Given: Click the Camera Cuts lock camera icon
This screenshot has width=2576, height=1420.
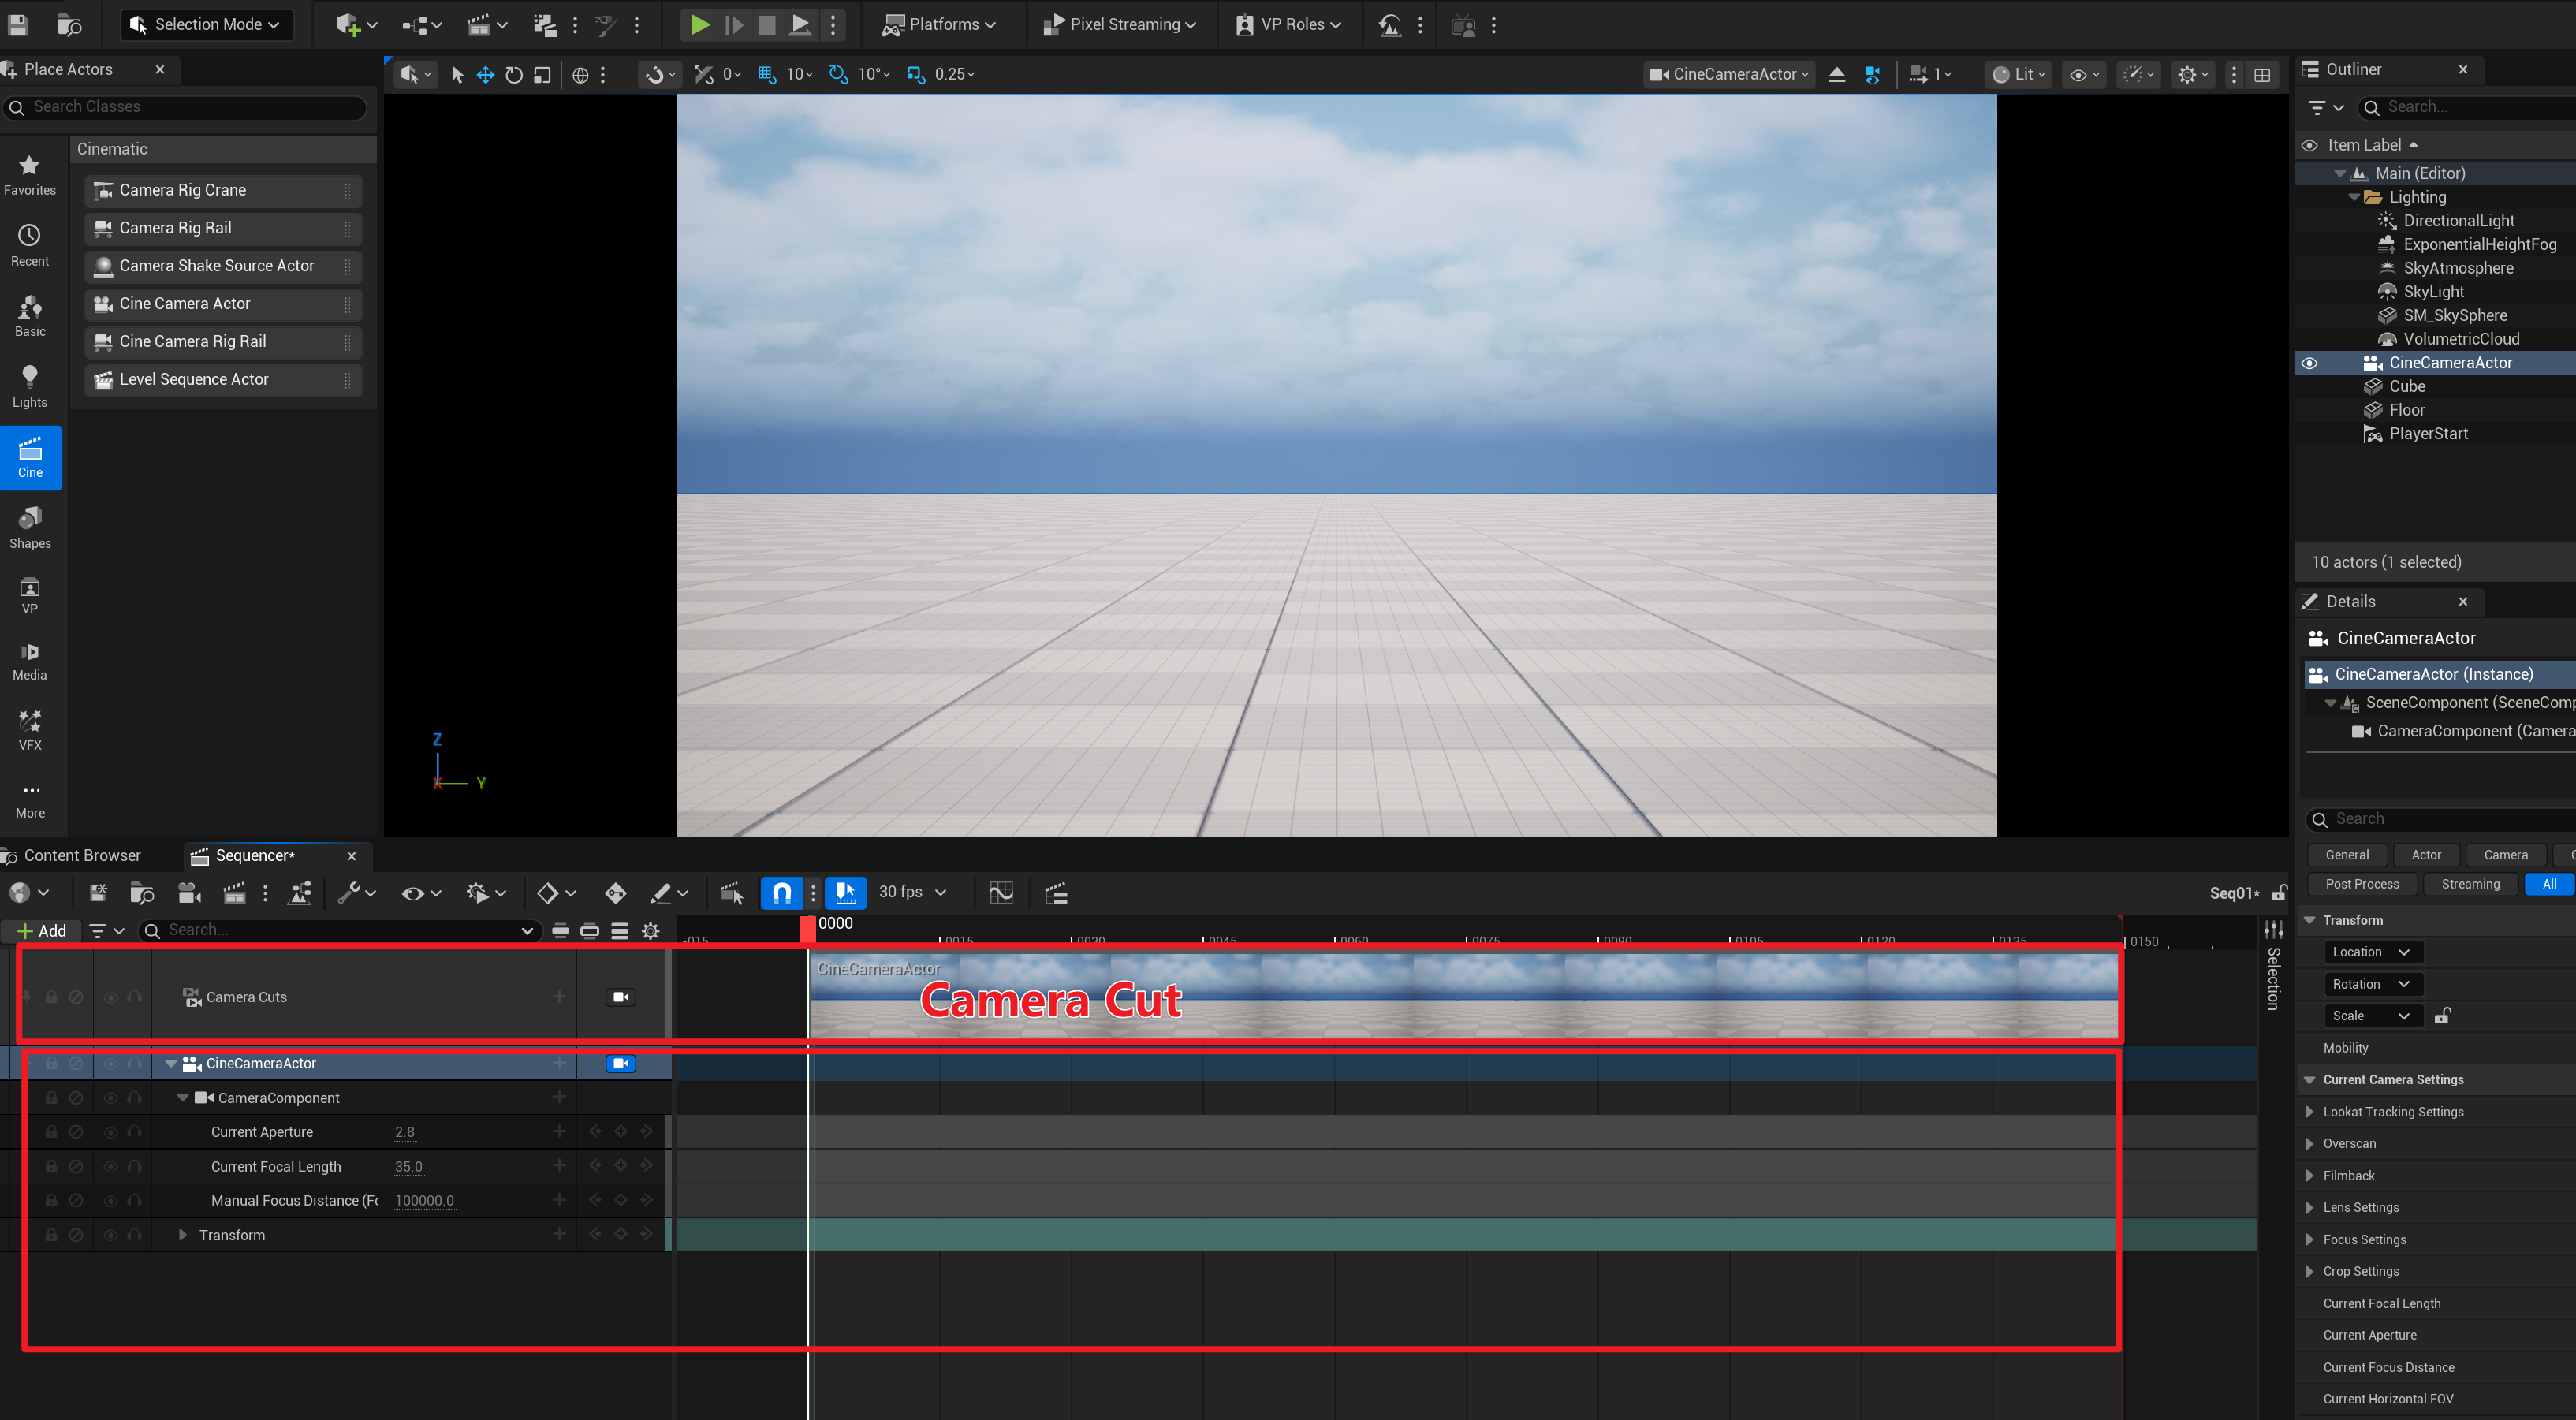Looking at the screenshot, I should [620, 997].
